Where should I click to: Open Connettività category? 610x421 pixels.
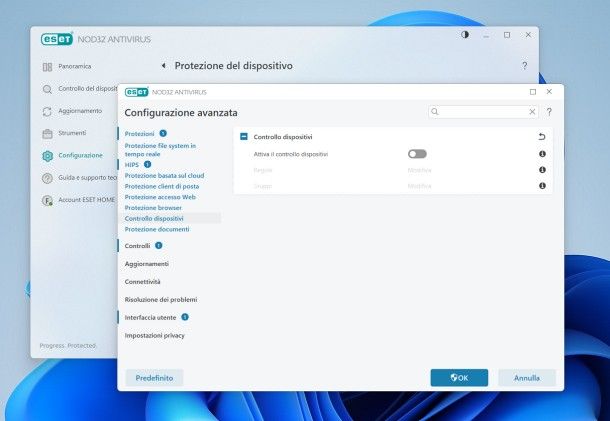[142, 282]
